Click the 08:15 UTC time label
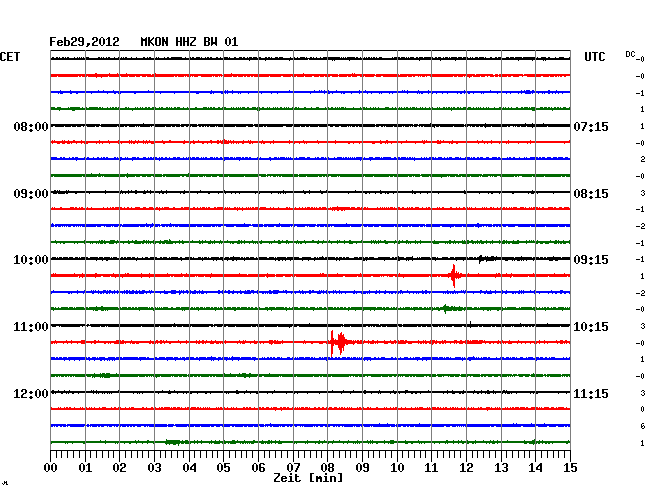Image resolution: width=650 pixels, height=494 pixels. [x=591, y=194]
